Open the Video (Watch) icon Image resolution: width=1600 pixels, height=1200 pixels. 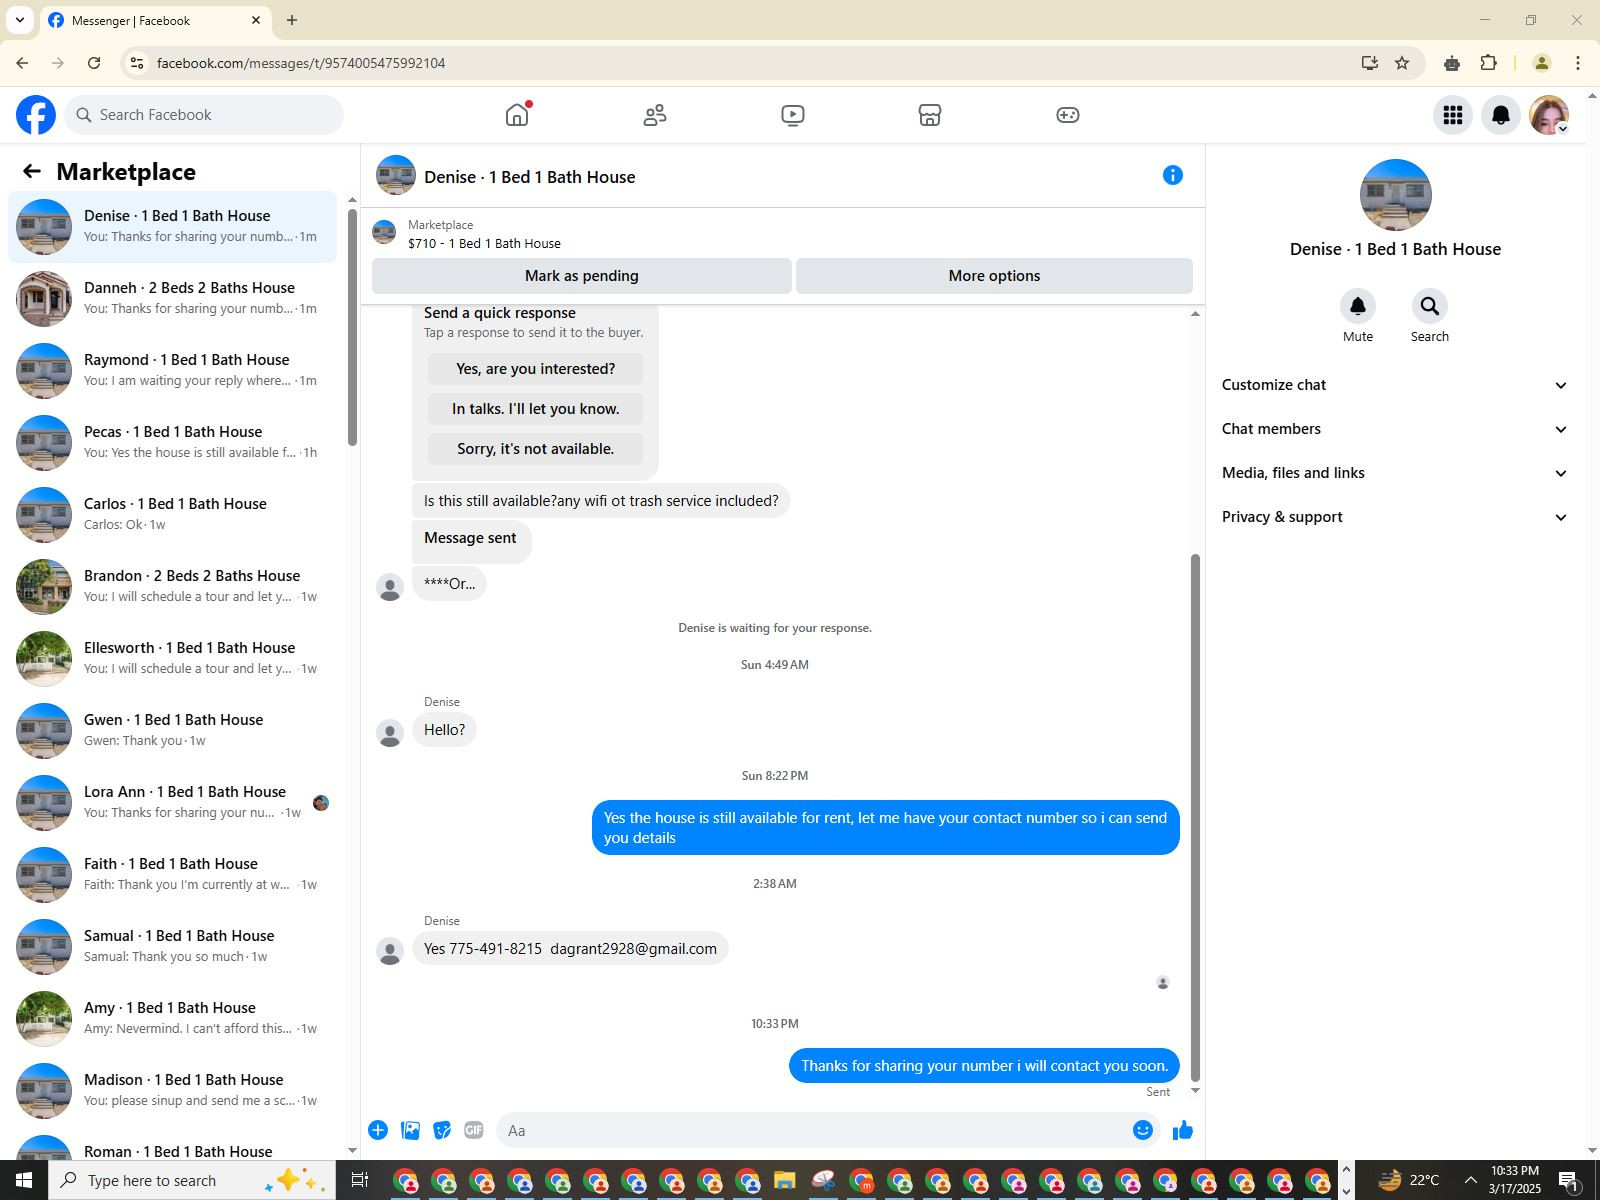[793, 115]
